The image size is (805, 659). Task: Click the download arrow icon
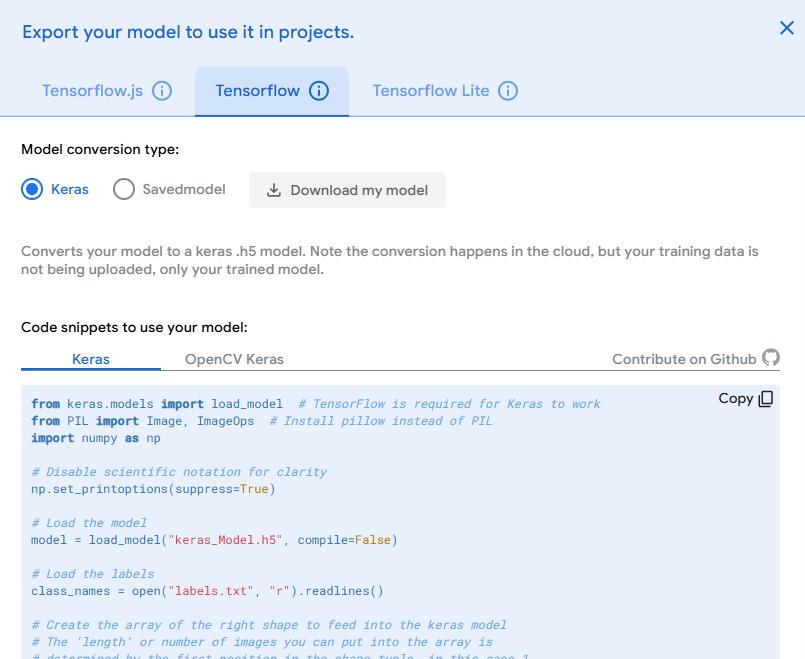(274, 190)
